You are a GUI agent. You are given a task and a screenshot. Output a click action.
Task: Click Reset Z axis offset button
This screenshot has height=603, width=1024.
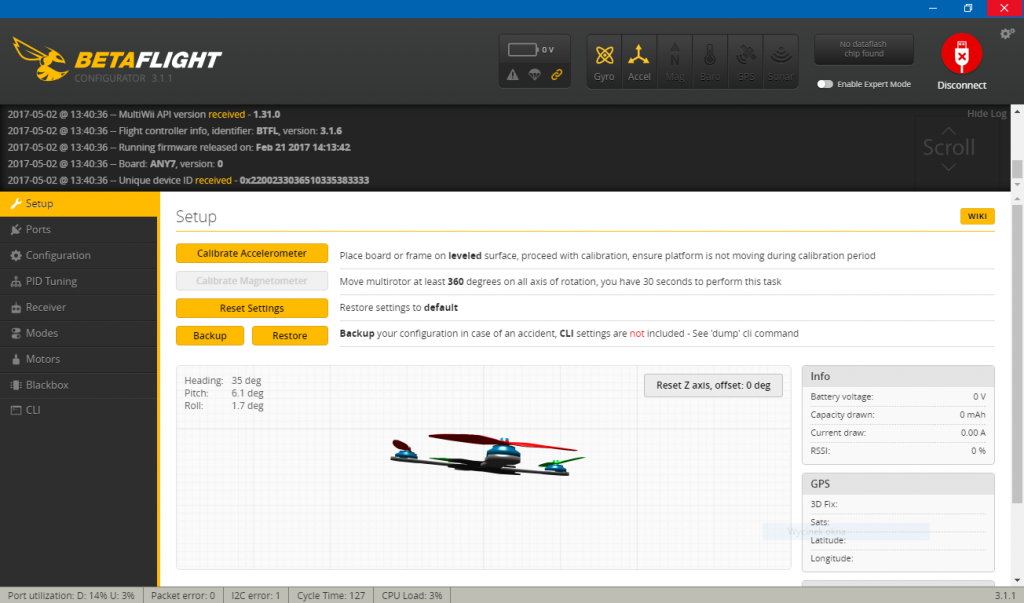pyautogui.click(x=712, y=385)
